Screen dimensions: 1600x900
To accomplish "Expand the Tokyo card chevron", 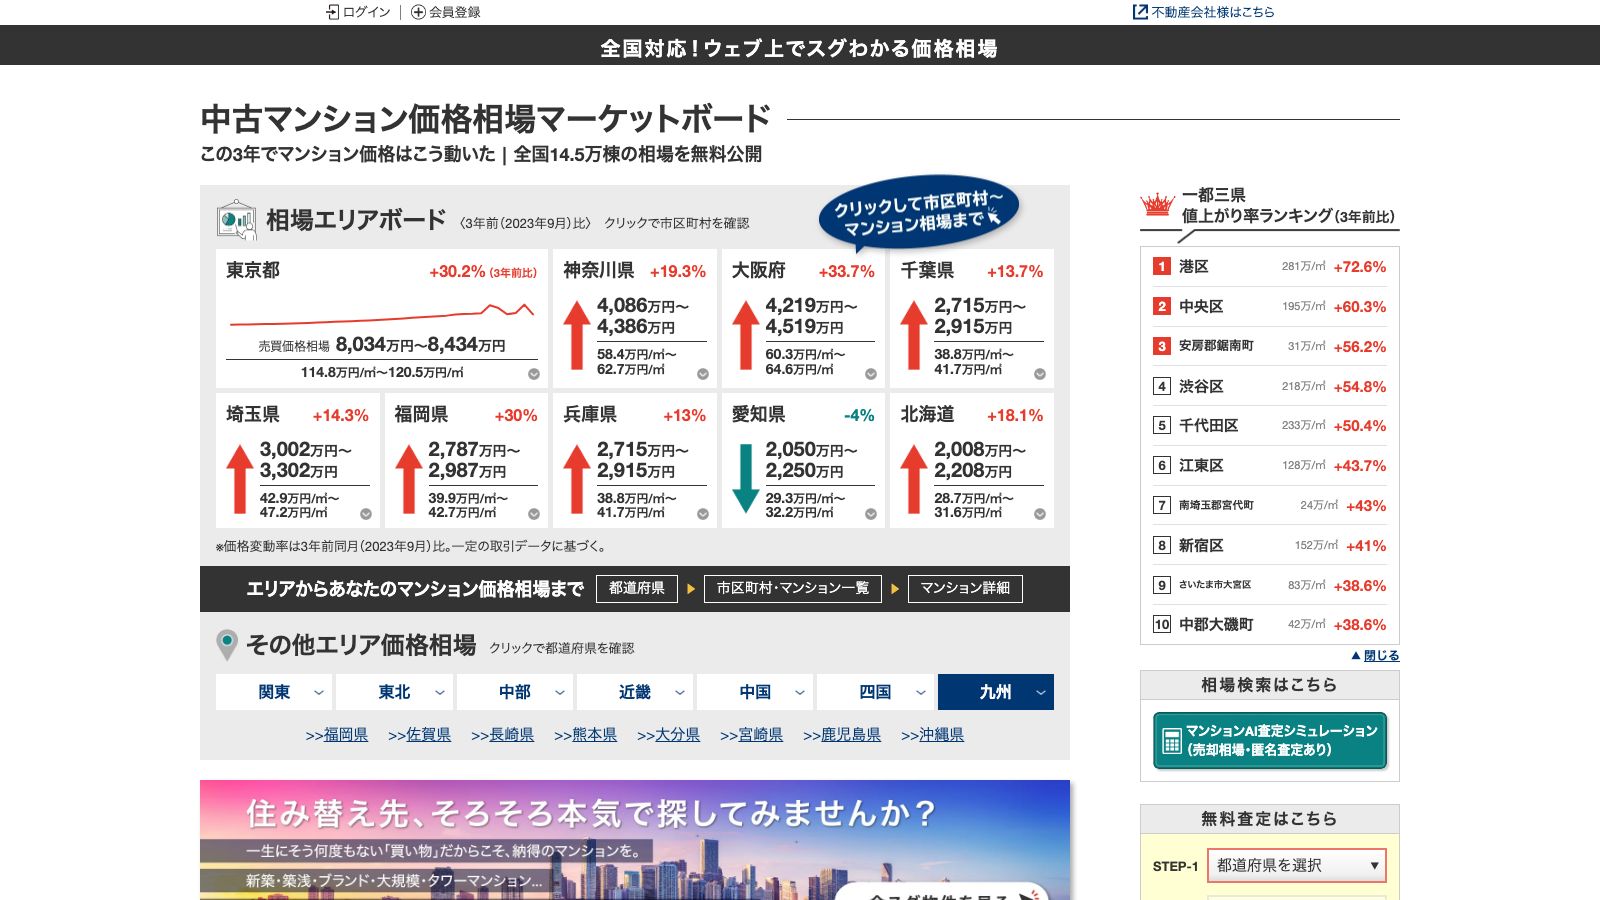I will (x=534, y=374).
